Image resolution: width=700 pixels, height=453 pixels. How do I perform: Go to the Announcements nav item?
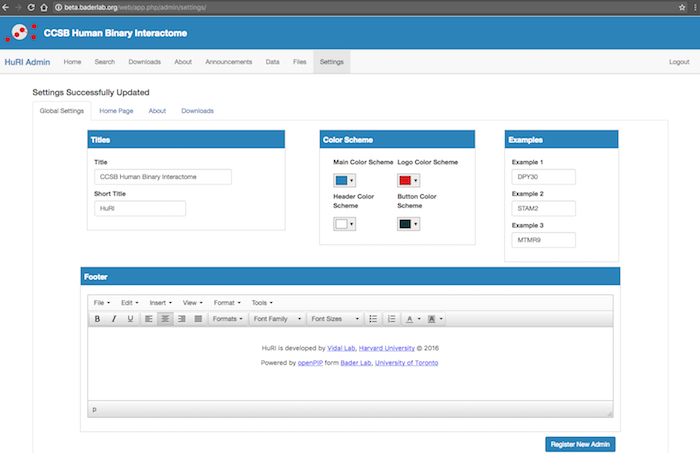click(228, 62)
